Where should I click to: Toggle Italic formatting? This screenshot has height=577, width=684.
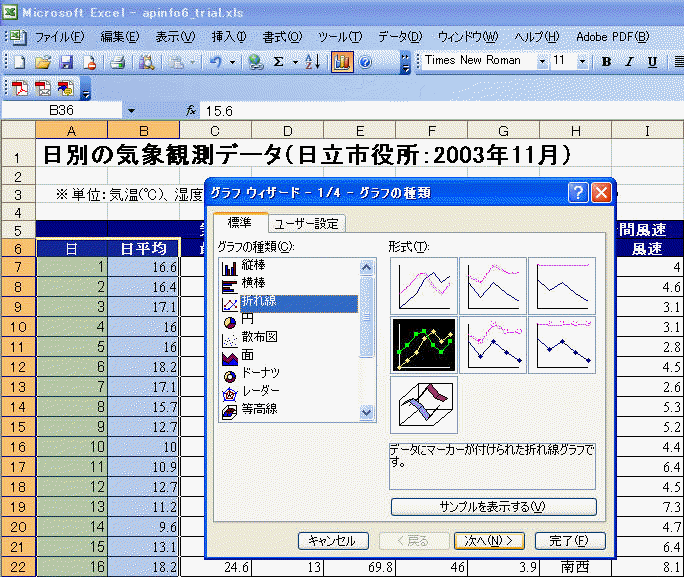click(629, 62)
